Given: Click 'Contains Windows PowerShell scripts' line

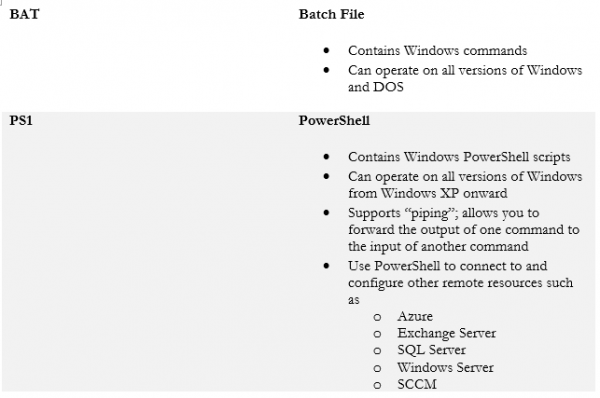Looking at the screenshot, I should coord(459,157).
